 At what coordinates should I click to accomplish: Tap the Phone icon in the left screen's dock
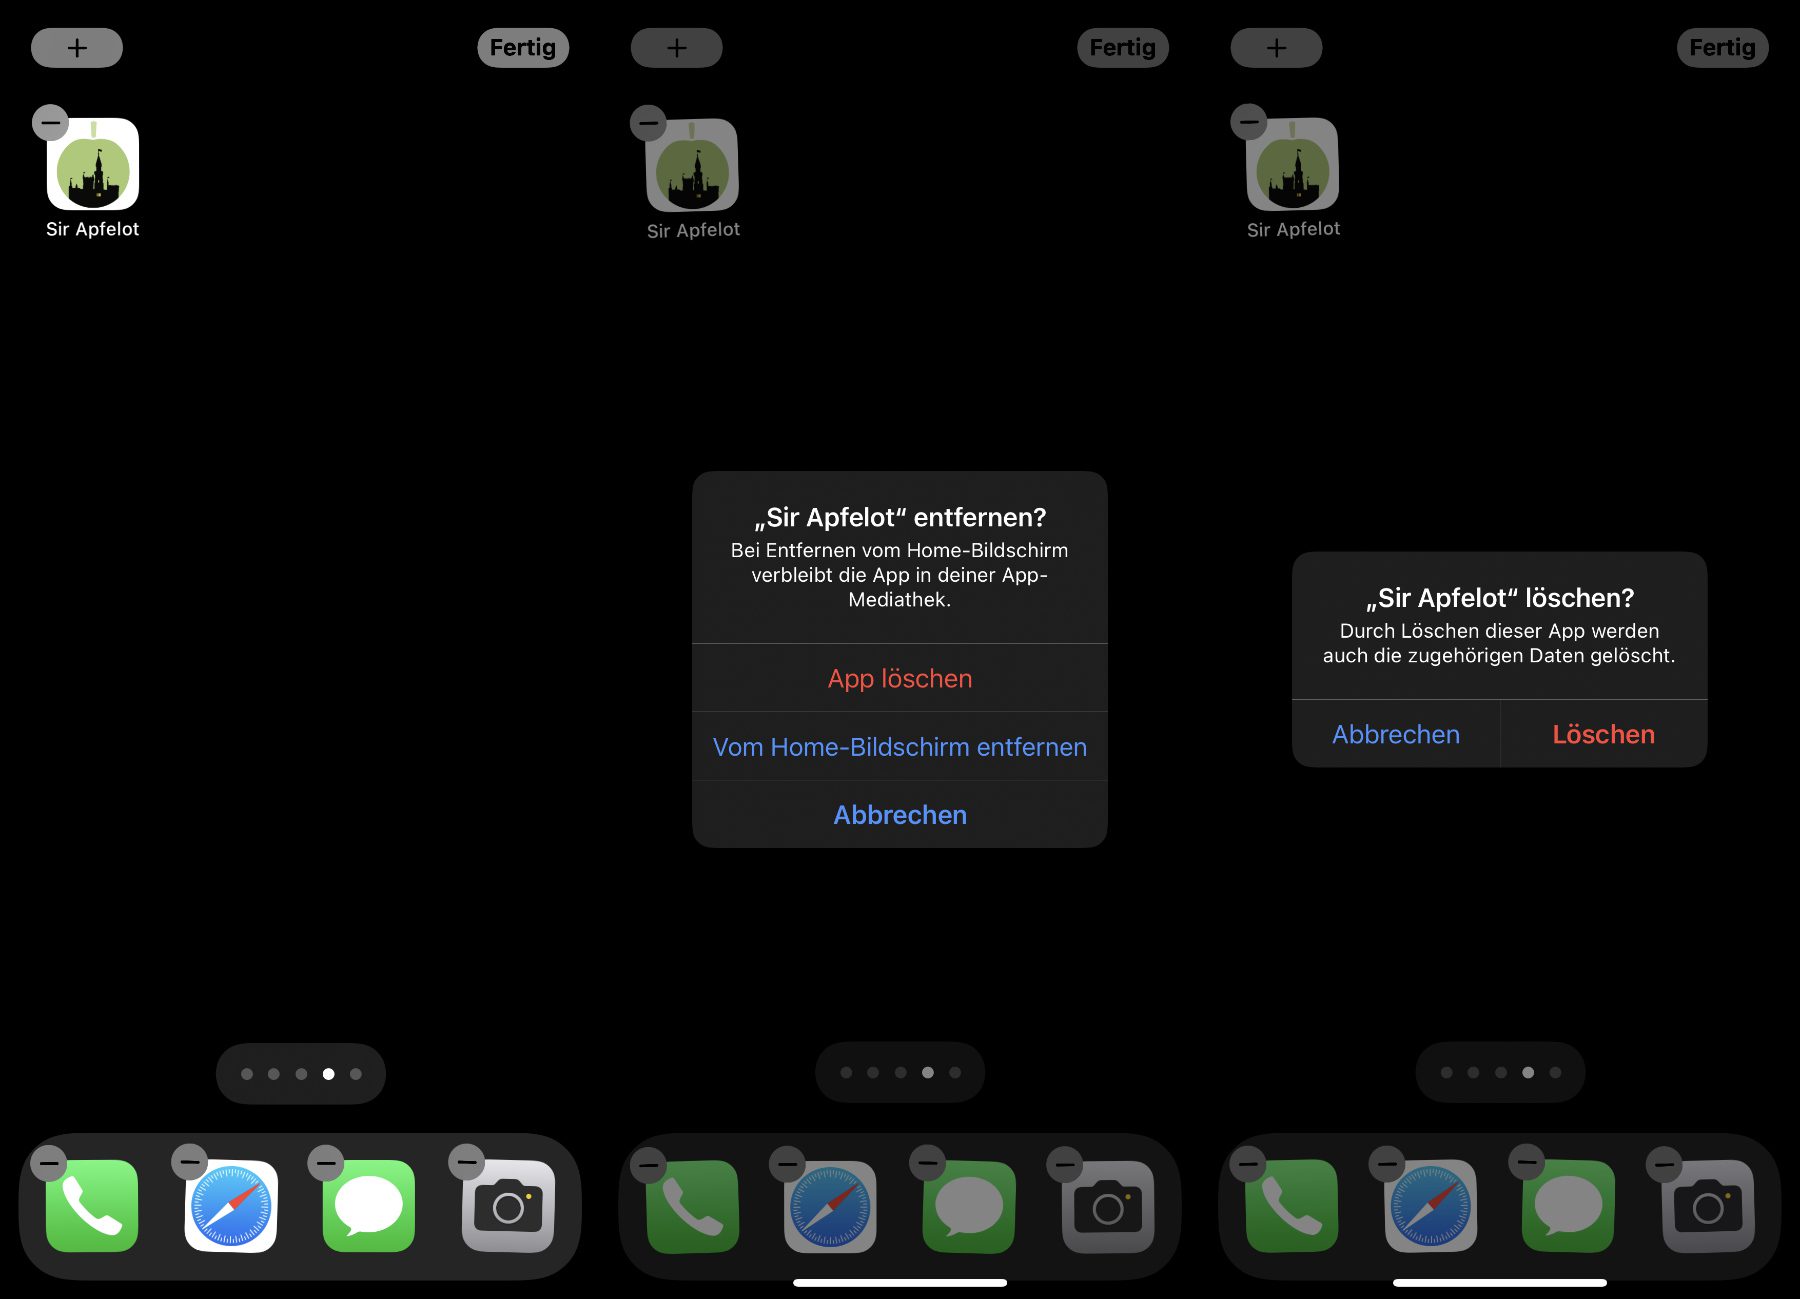[x=92, y=1206]
